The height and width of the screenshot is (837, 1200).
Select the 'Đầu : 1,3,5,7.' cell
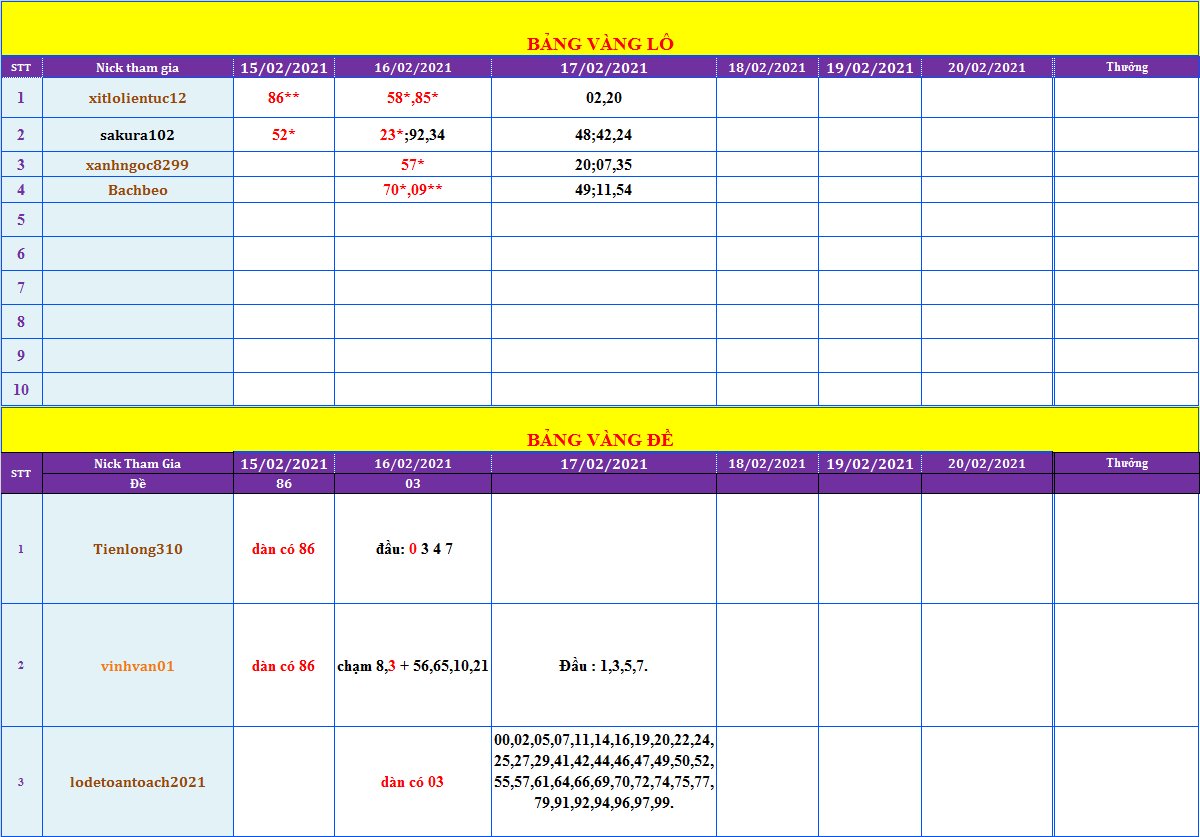603,666
